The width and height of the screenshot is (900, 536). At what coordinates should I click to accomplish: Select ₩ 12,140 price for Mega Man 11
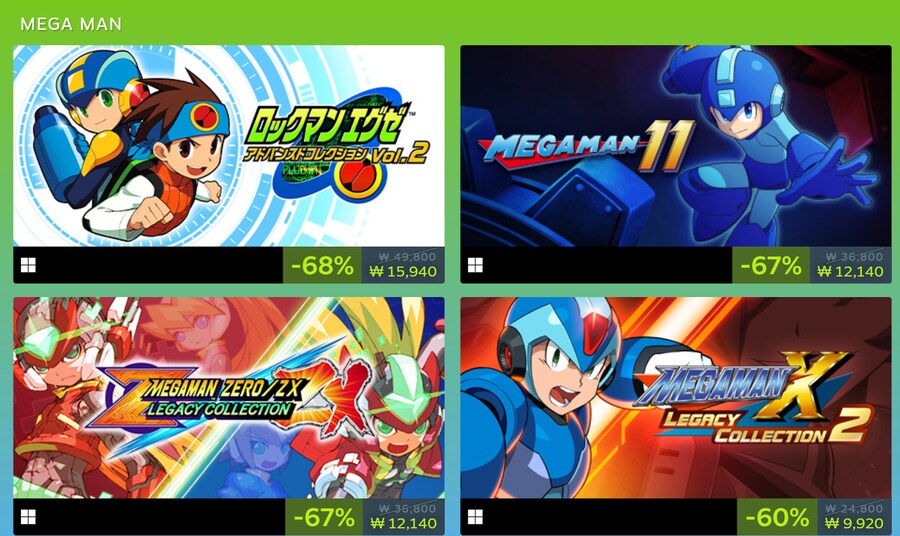[x=850, y=271]
